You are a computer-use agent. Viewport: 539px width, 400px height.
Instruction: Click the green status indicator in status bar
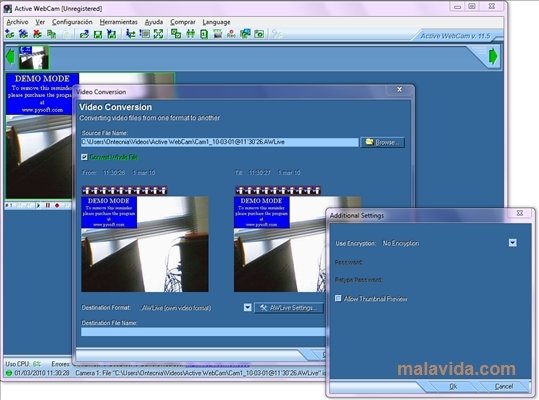(9, 373)
